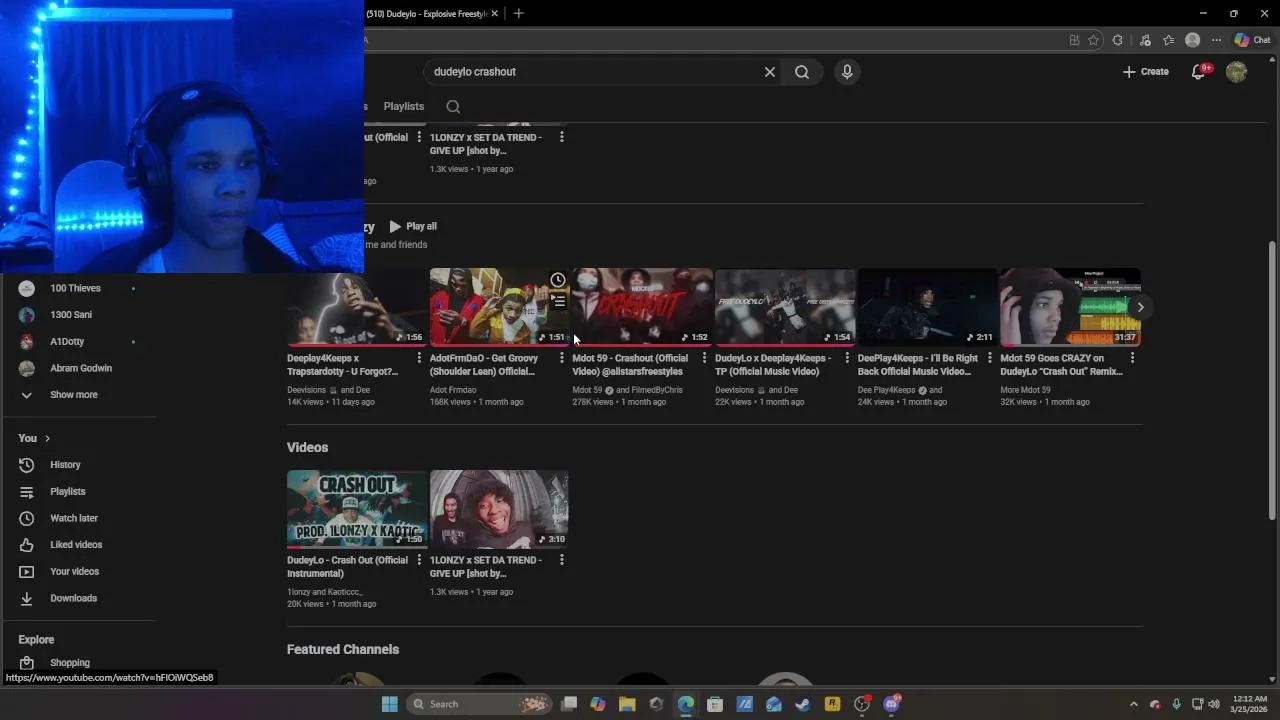Open 1LONZY x SET DA TREND thumbnail under Videos
Viewport: 1280px width, 720px height.
pos(499,509)
